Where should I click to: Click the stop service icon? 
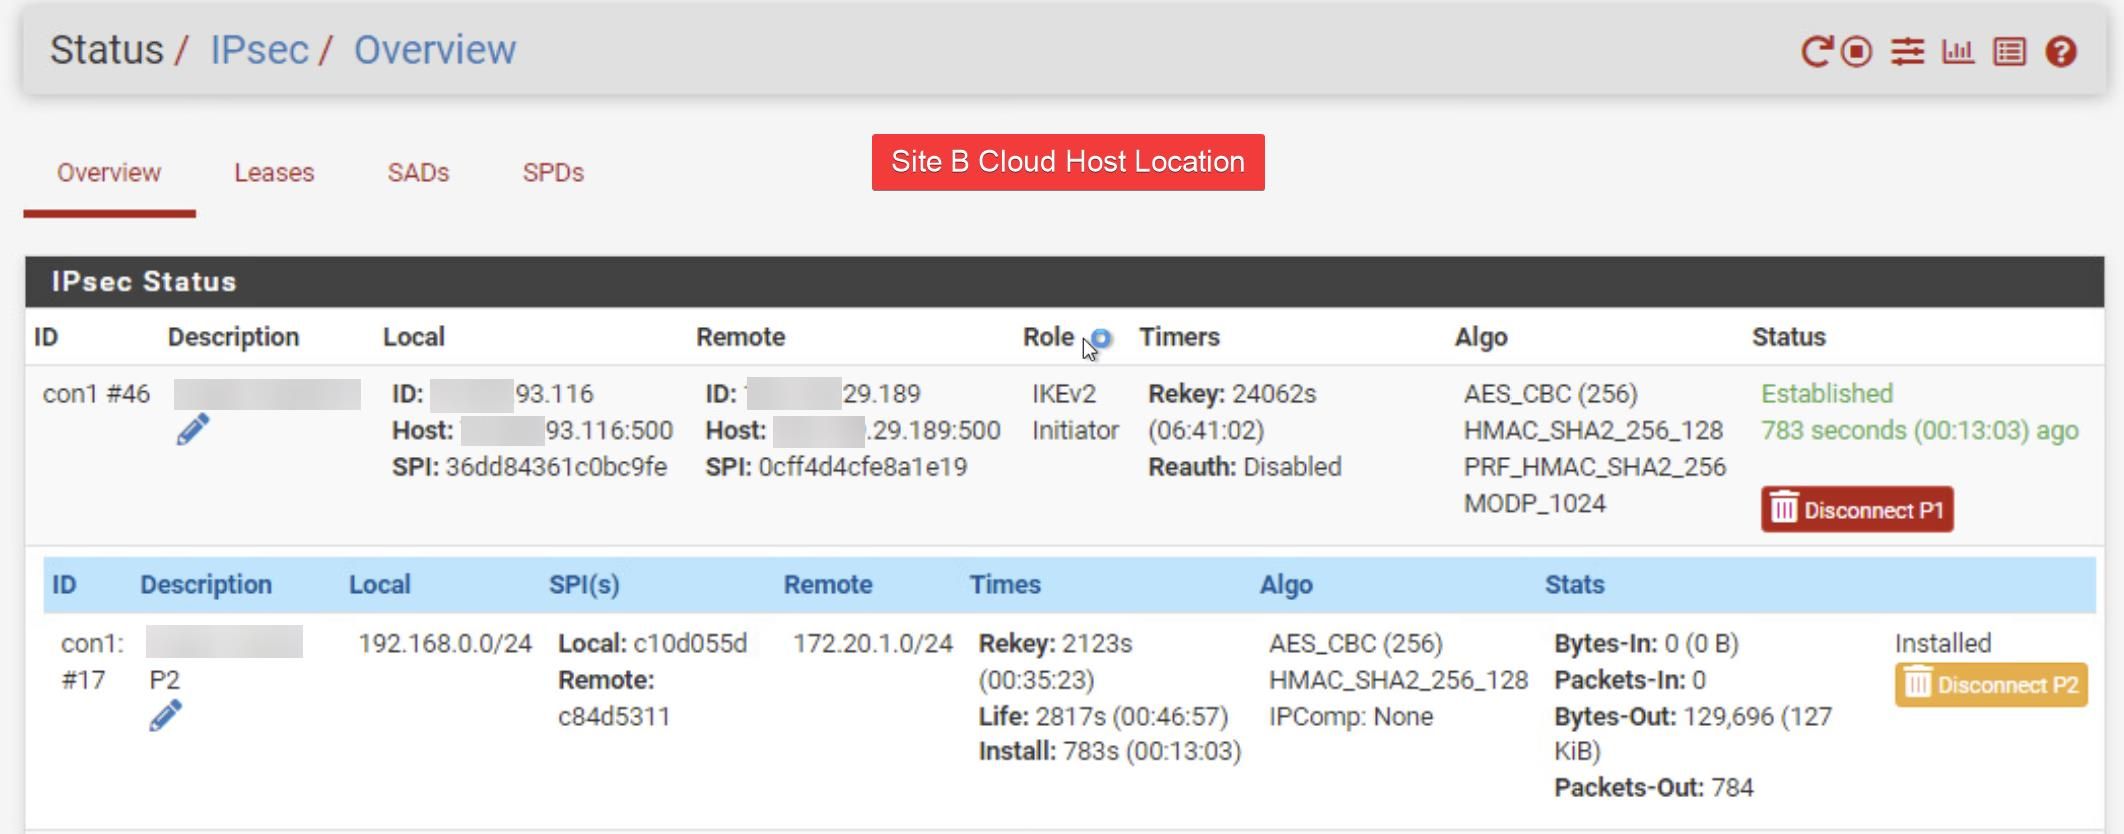click(x=1857, y=51)
